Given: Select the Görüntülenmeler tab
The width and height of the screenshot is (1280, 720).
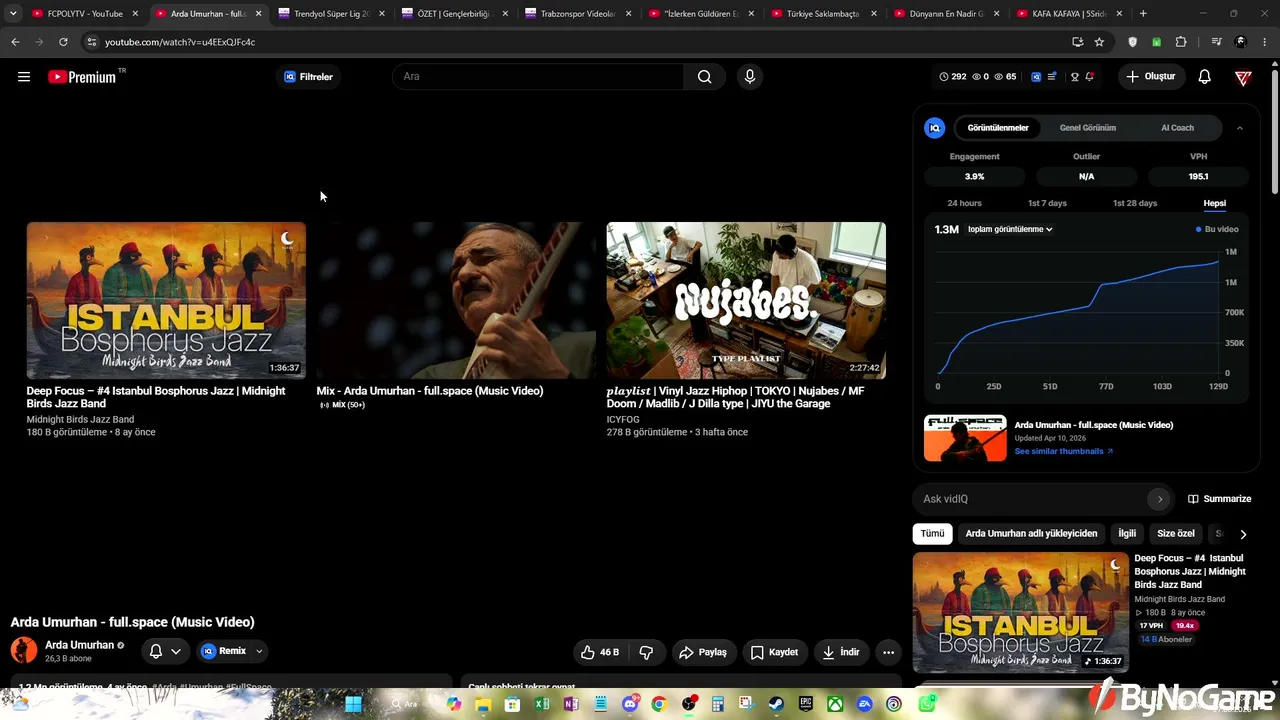Looking at the screenshot, I should [x=998, y=128].
